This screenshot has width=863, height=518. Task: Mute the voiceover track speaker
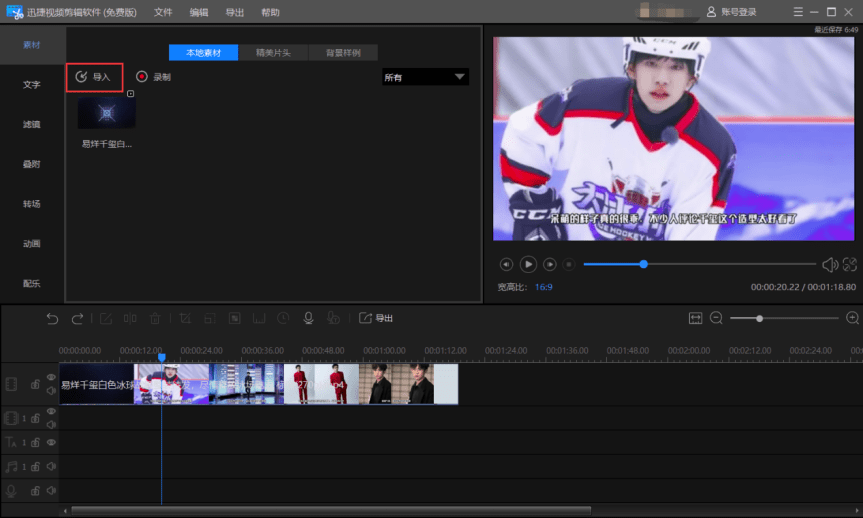(x=51, y=490)
